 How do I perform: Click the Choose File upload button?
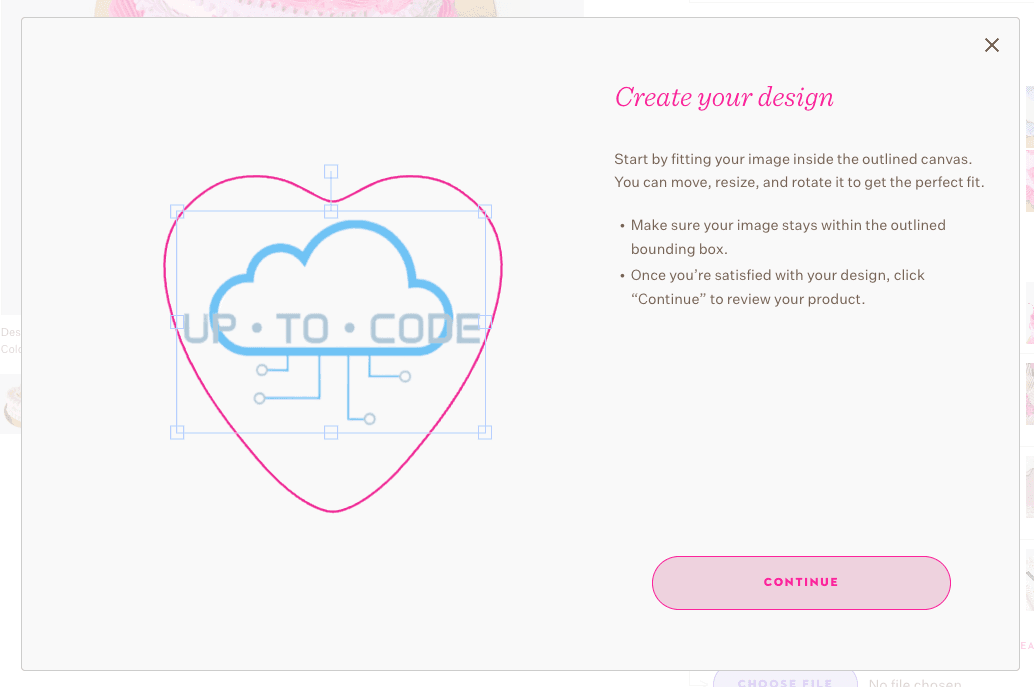click(x=785, y=681)
